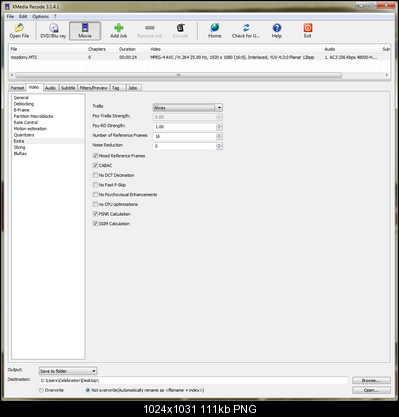
Task: Open the Trellis dropdown
Action: pos(188,108)
